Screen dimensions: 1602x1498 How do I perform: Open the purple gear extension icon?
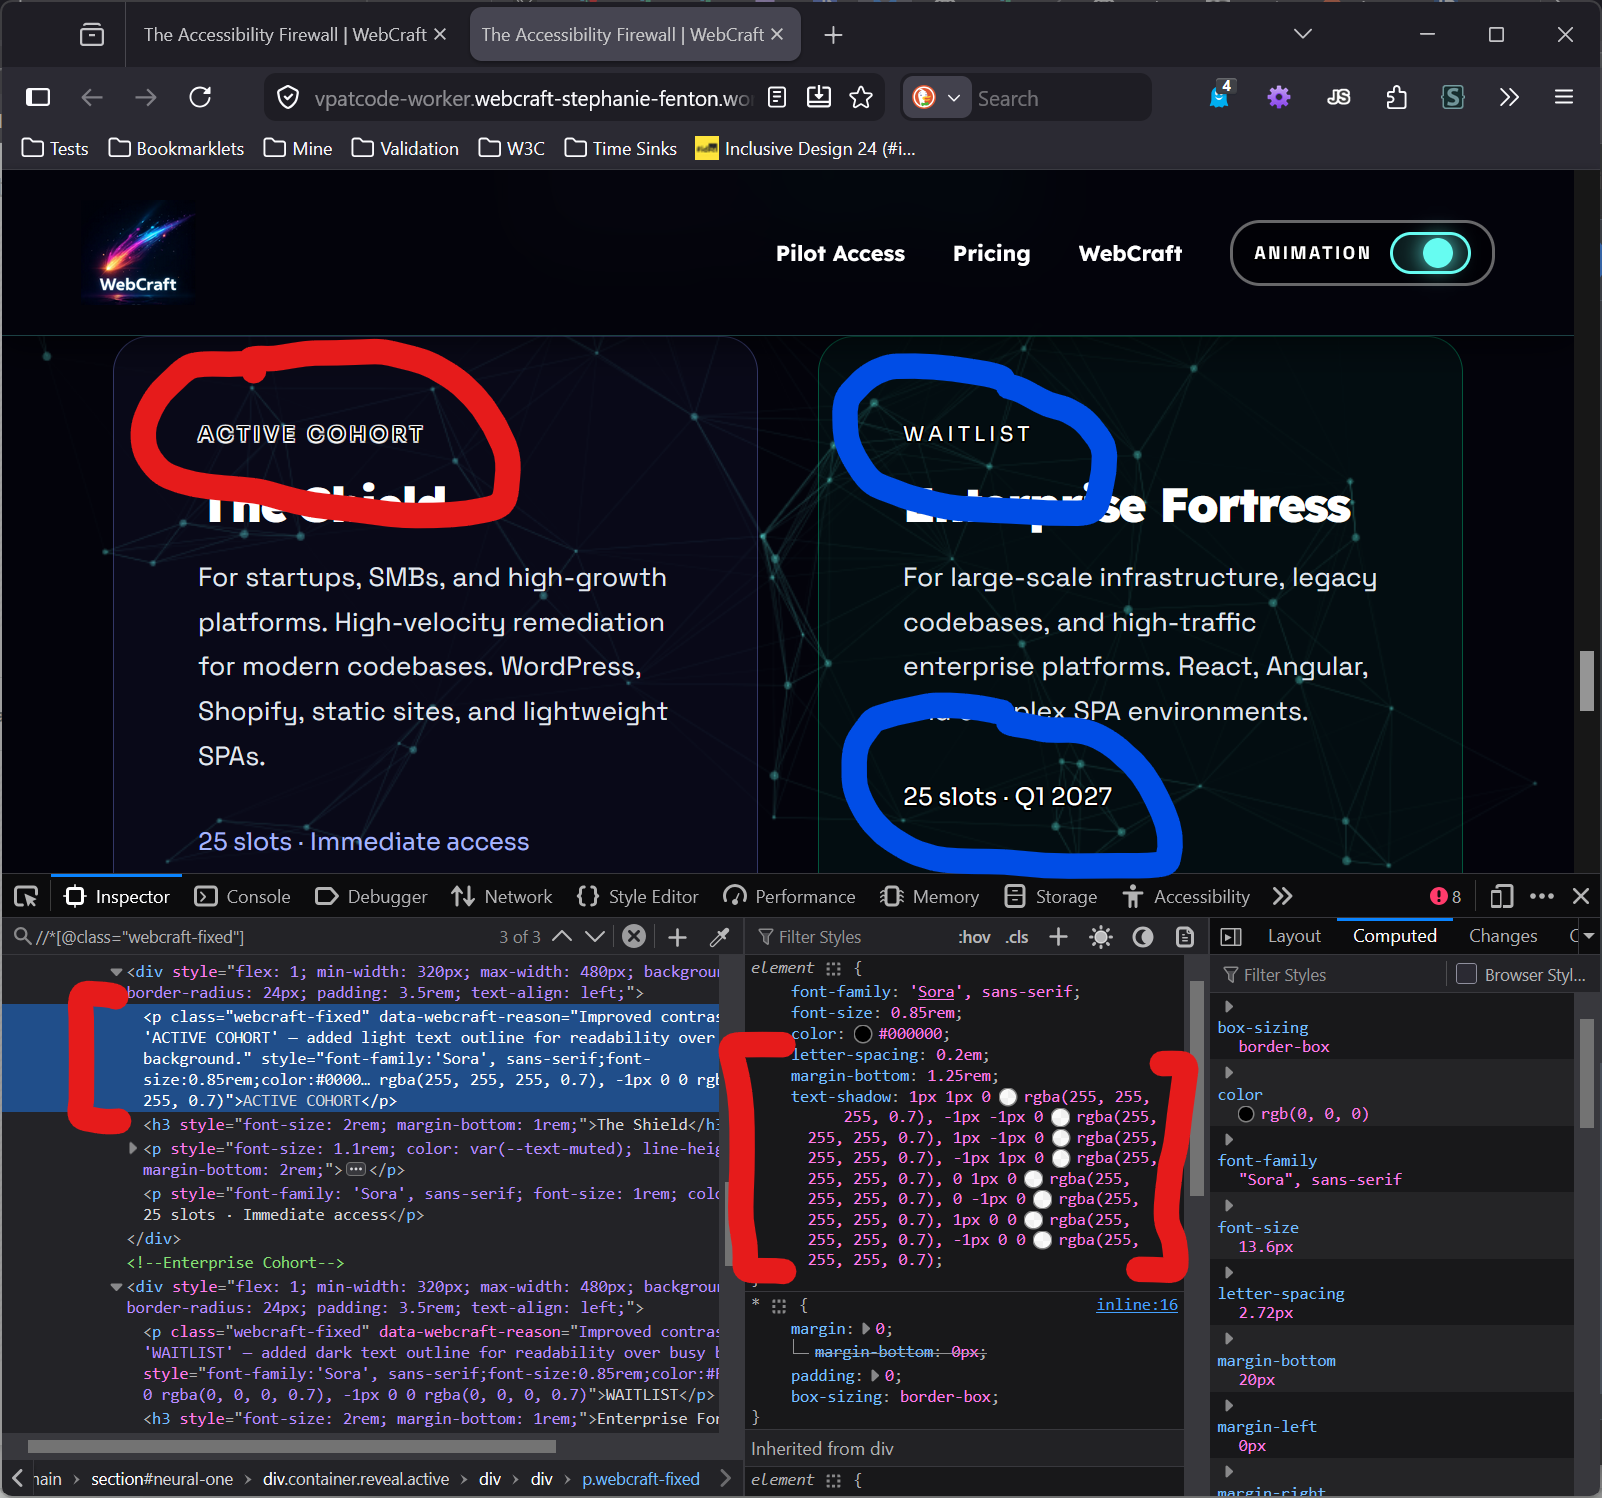pyautogui.click(x=1279, y=97)
